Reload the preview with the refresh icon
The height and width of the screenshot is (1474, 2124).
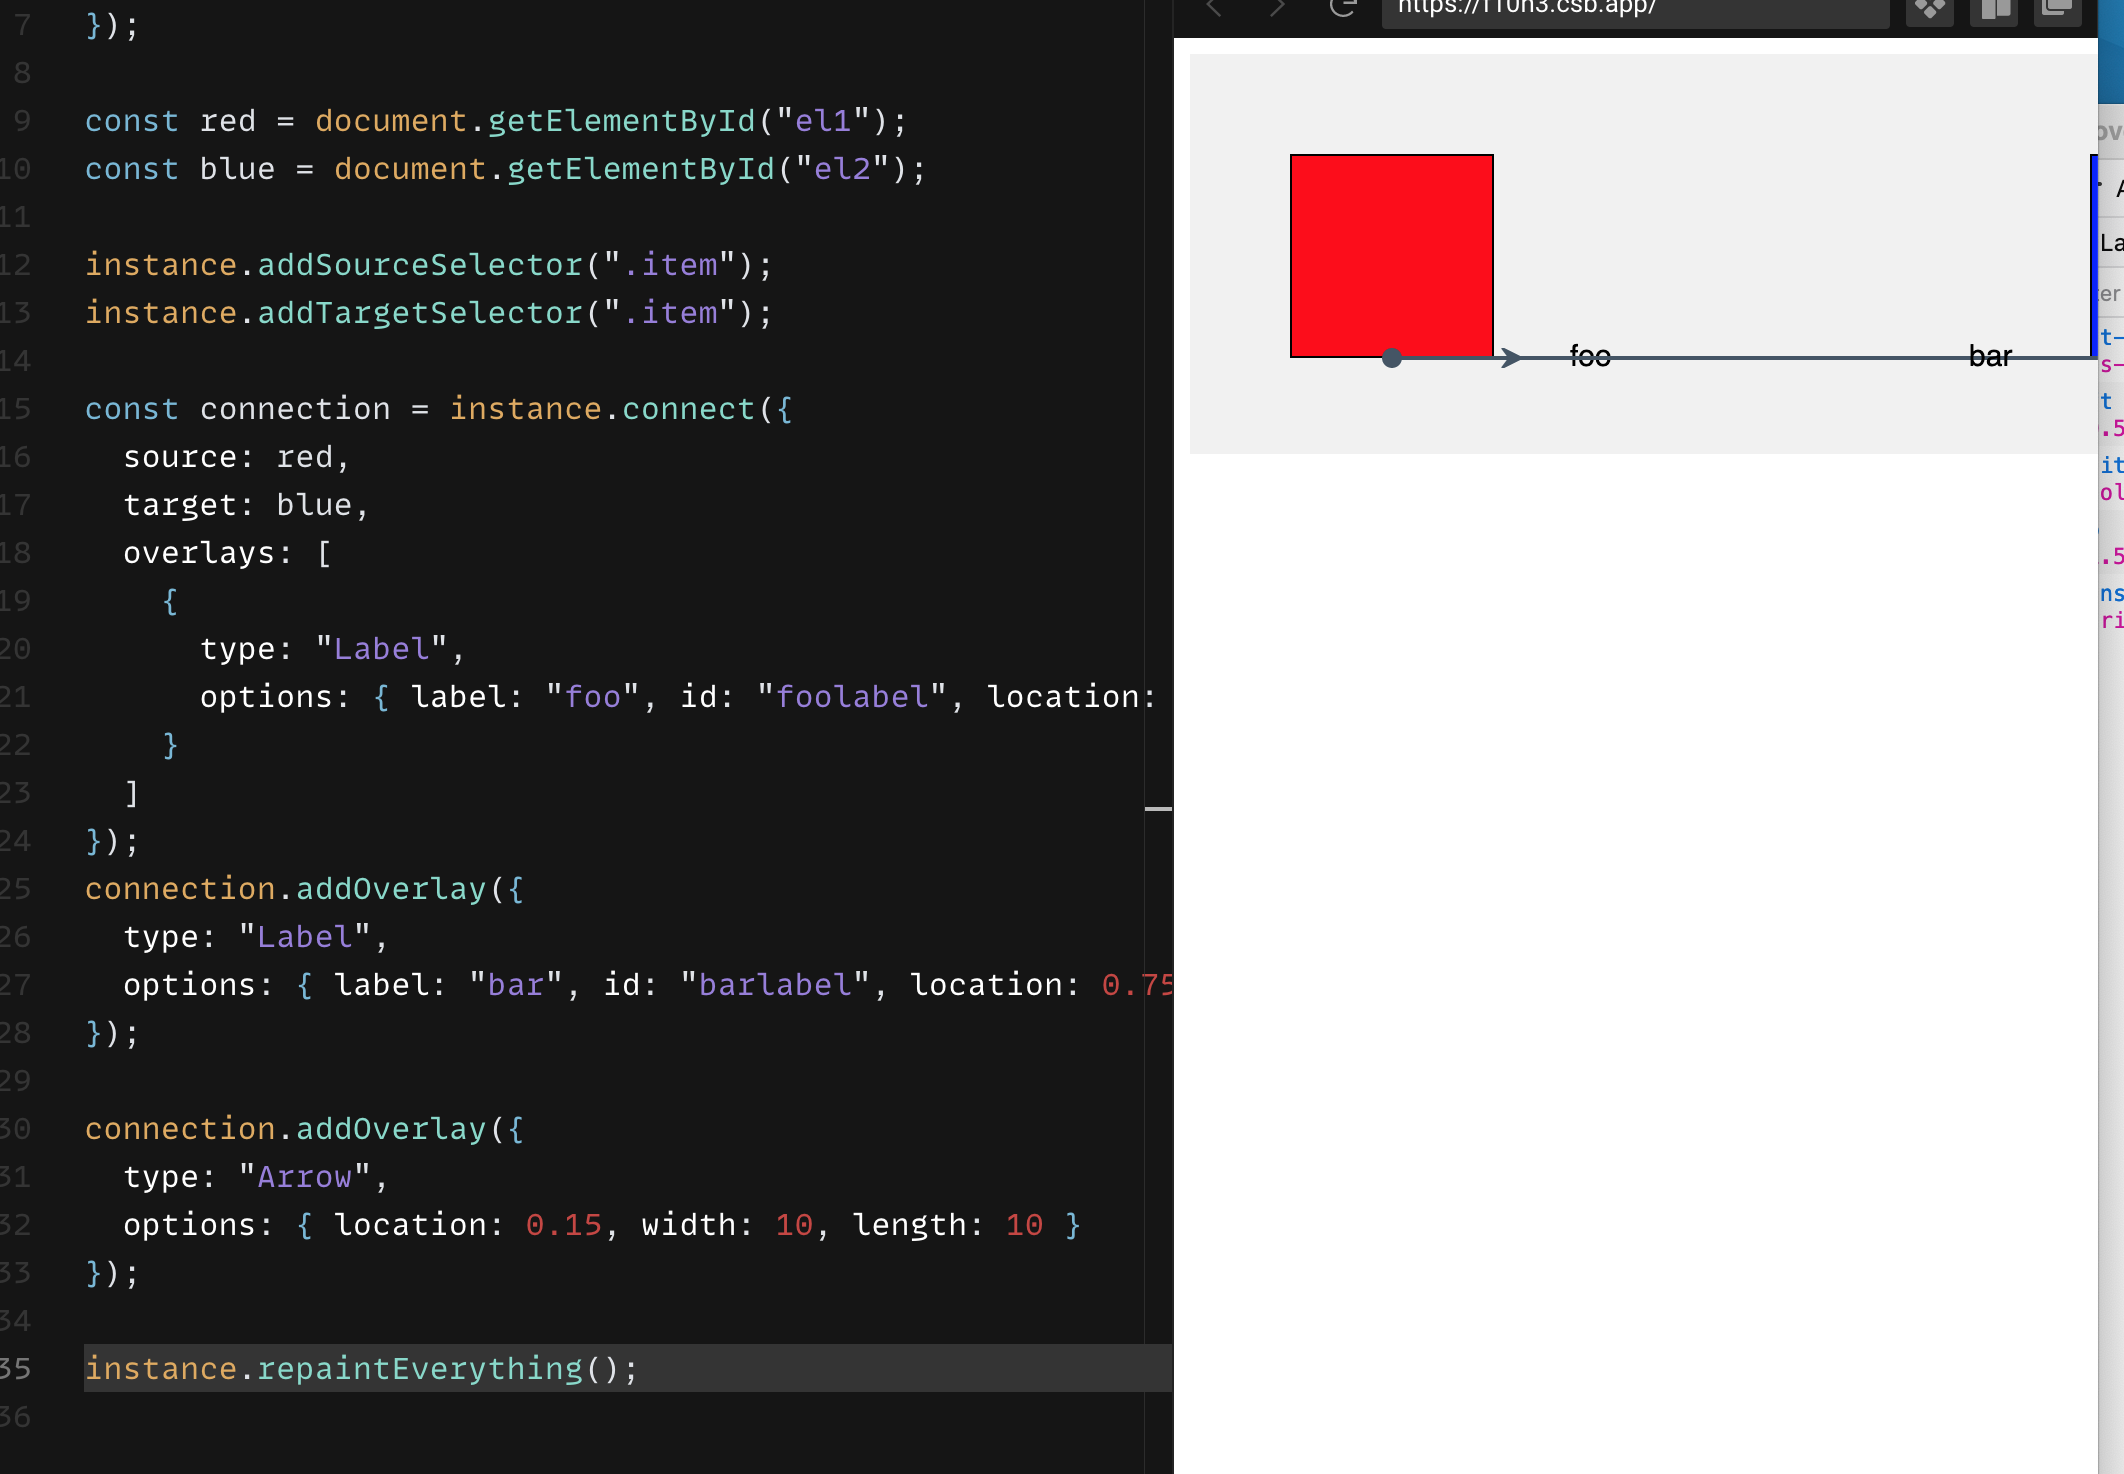[x=1343, y=8]
